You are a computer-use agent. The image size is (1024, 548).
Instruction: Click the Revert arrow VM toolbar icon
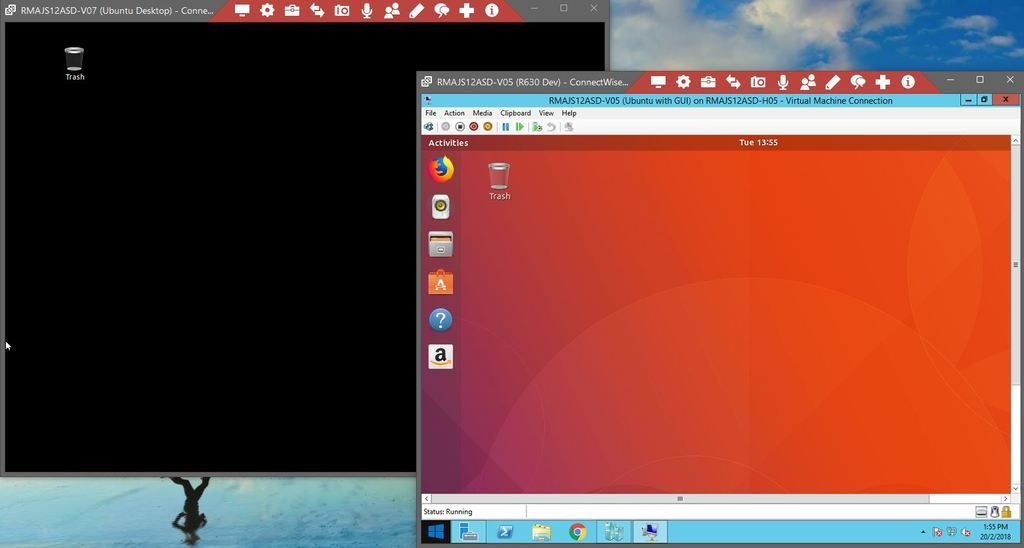point(552,127)
